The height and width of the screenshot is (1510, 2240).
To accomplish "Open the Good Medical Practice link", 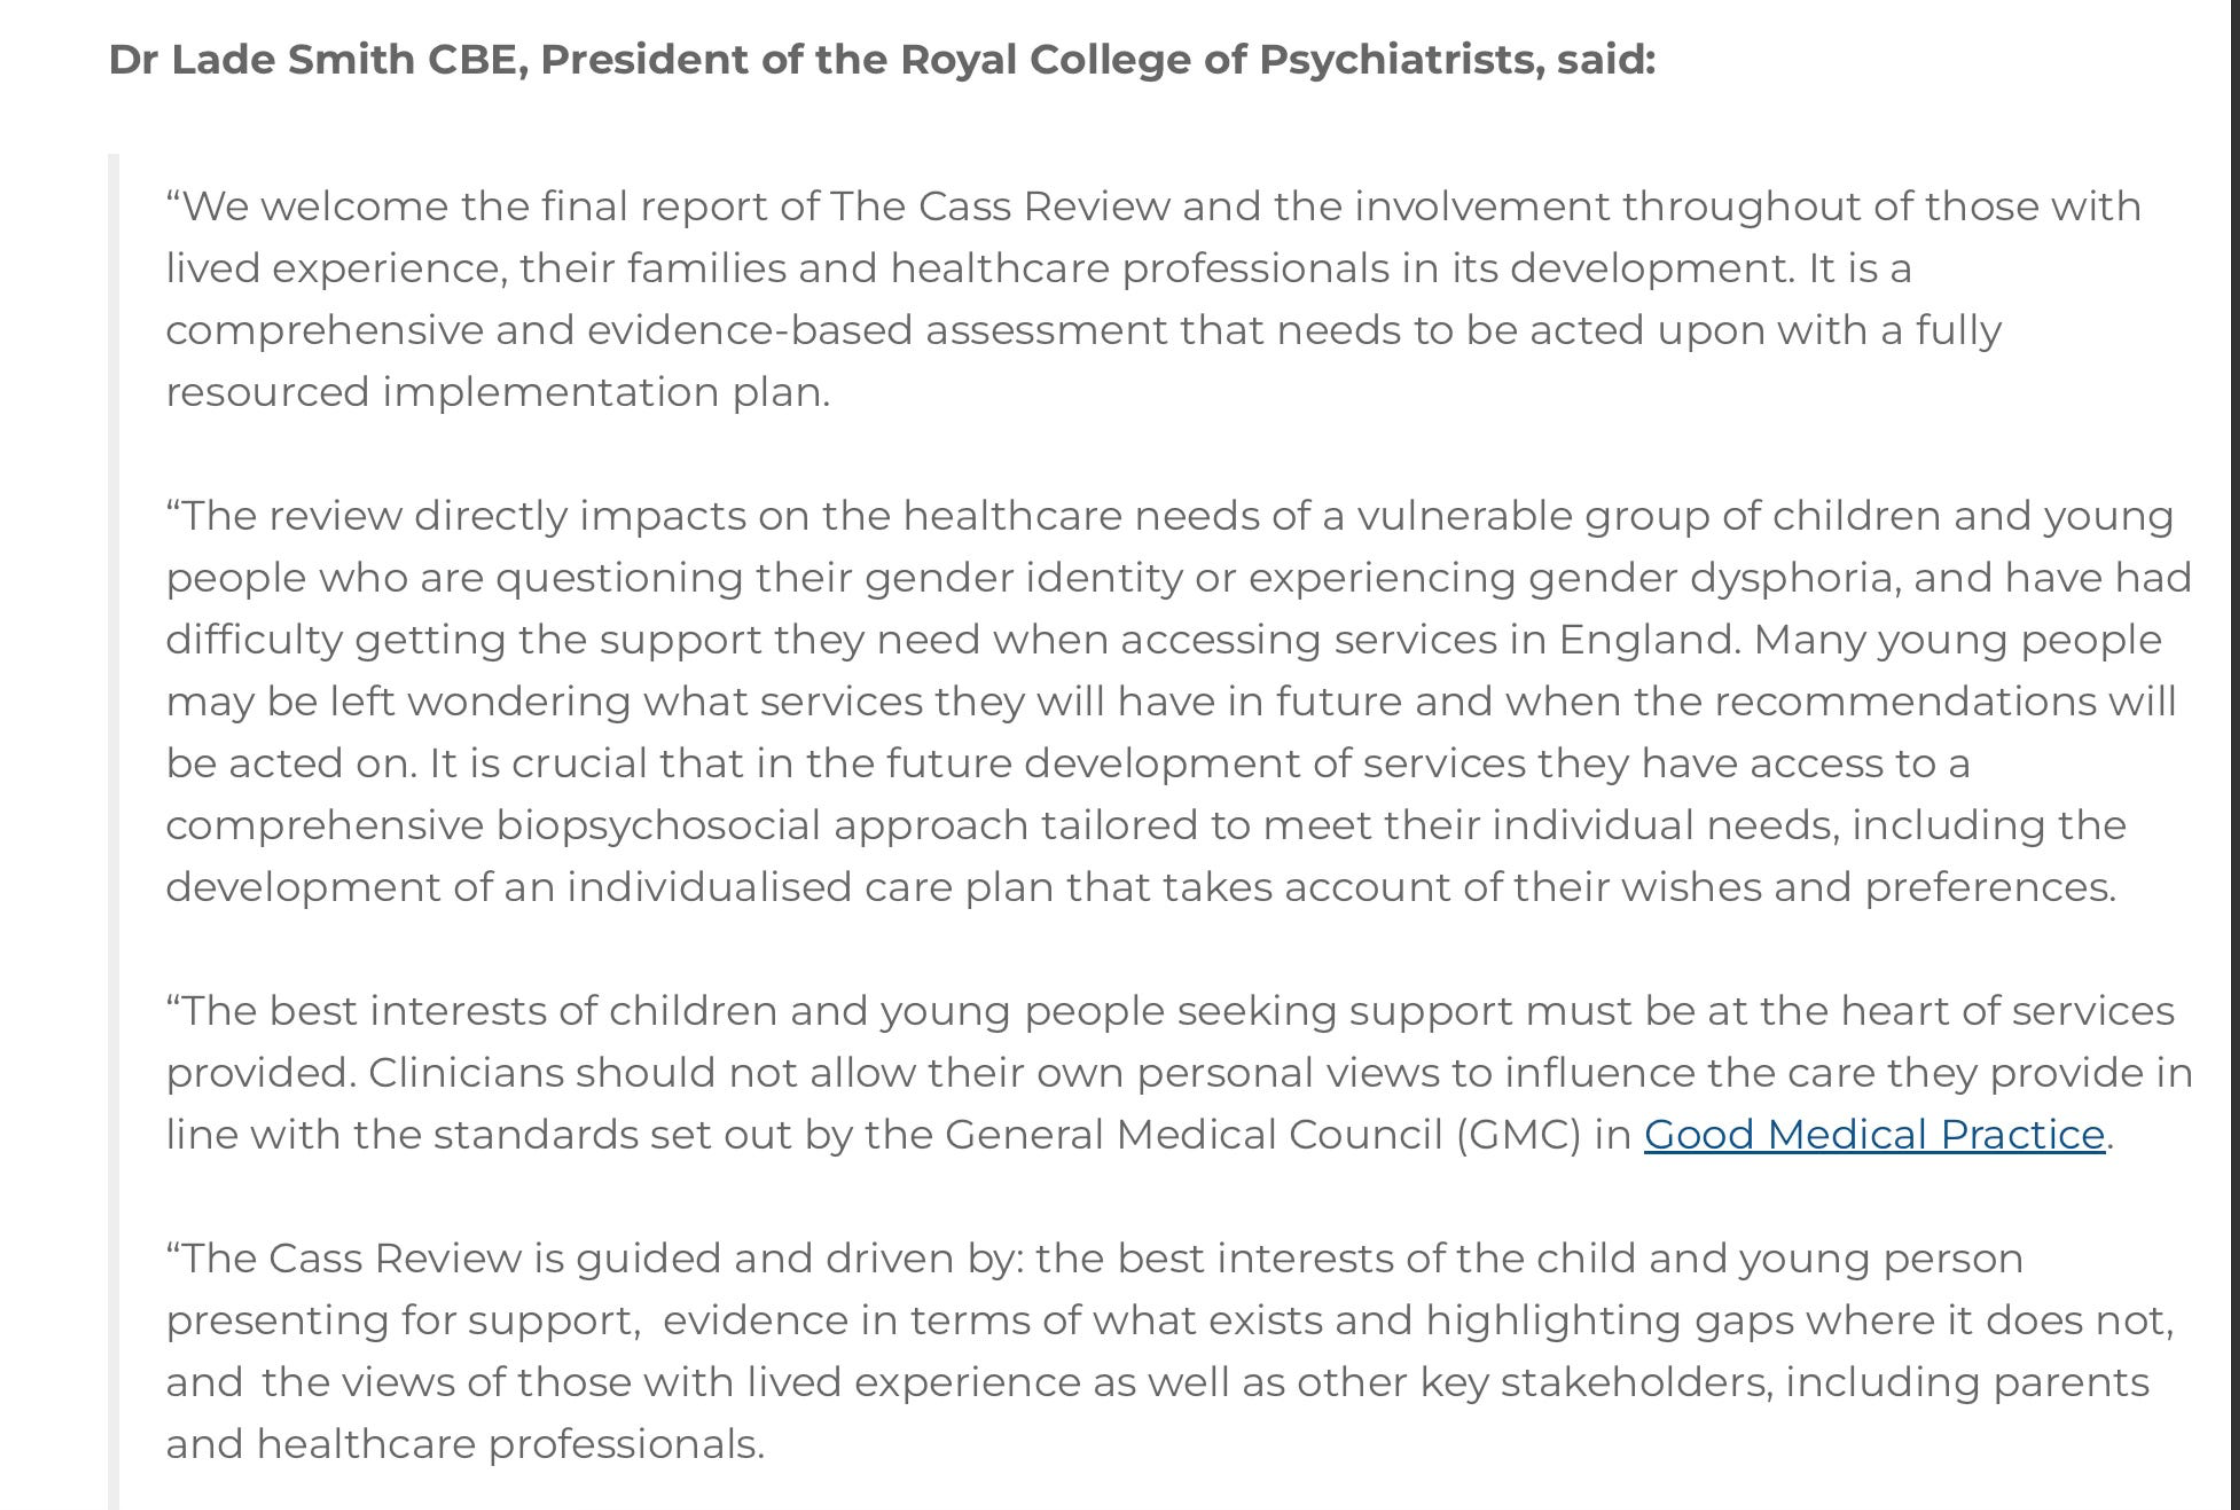I will [x=1874, y=1134].
